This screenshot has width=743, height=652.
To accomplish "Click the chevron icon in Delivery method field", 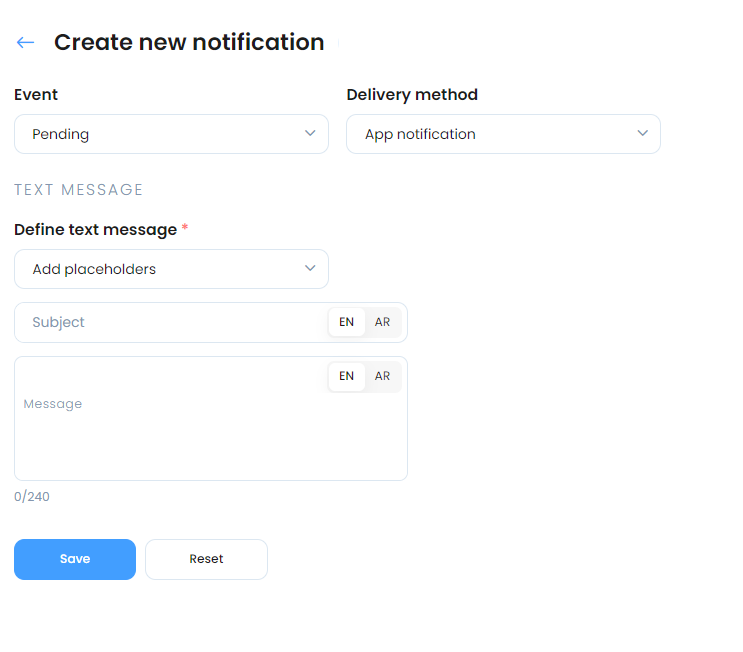I will (x=642, y=133).
